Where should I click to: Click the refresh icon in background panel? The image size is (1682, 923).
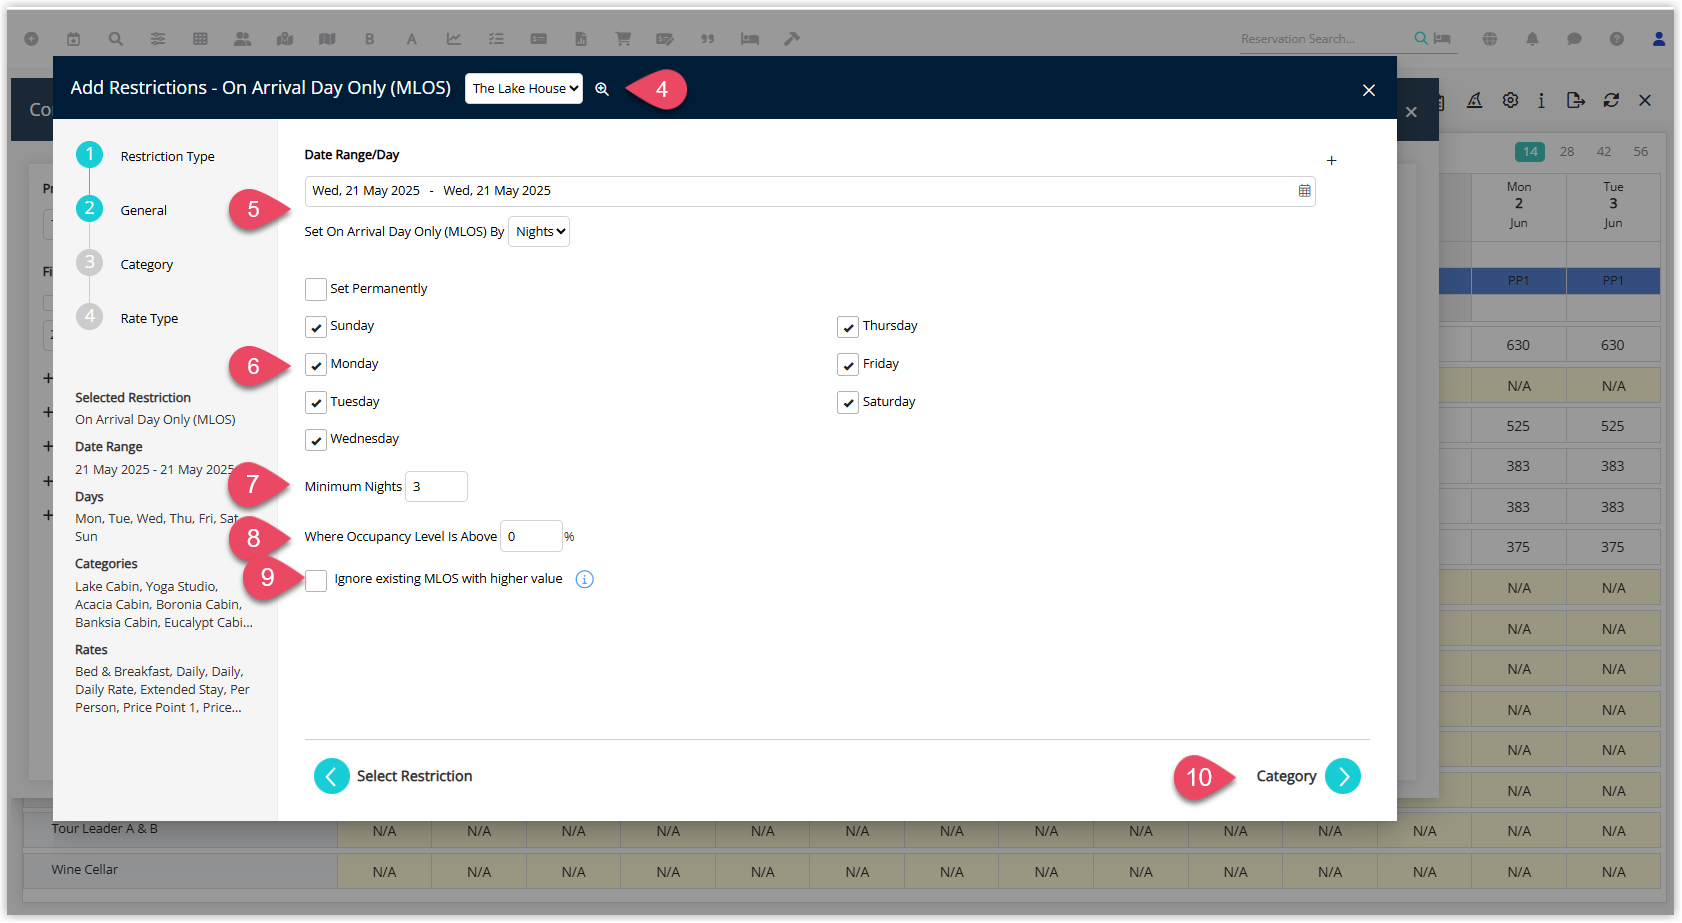(1611, 100)
